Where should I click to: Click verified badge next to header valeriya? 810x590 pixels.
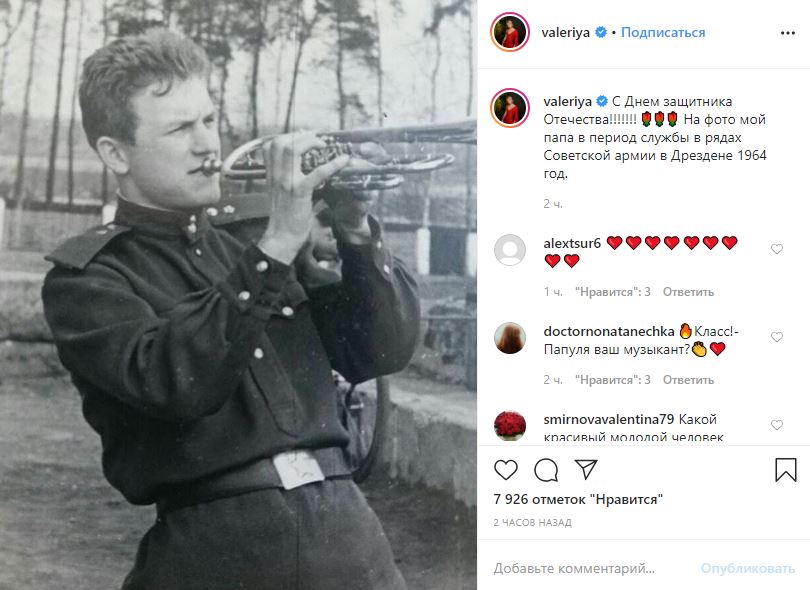point(601,33)
